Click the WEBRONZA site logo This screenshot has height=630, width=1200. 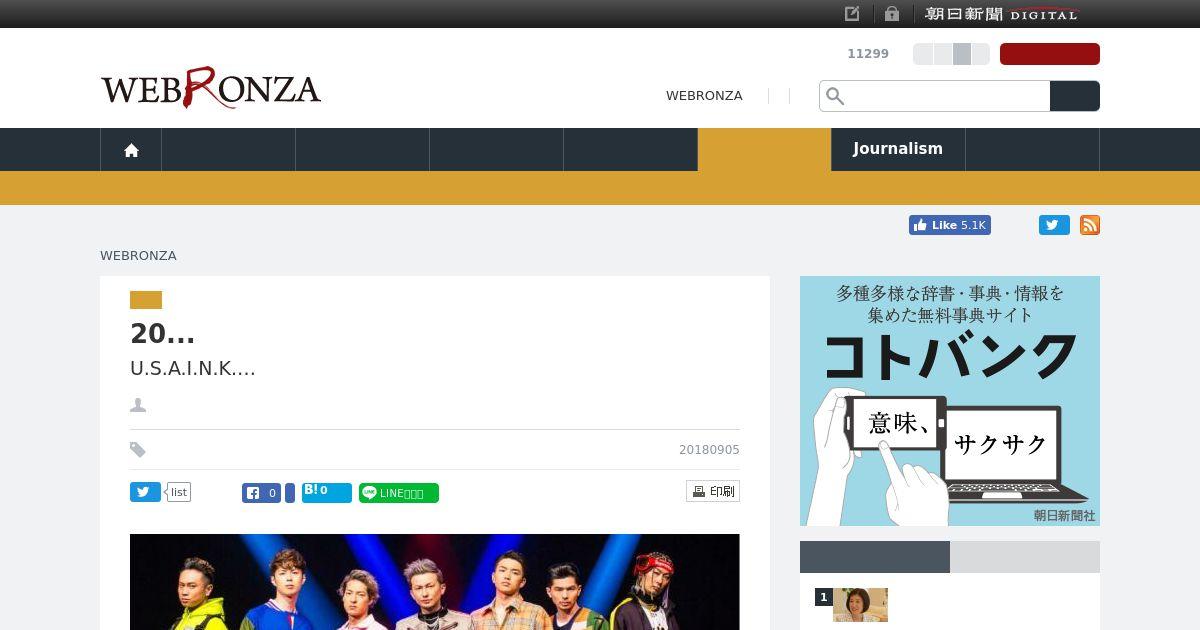click(x=210, y=89)
